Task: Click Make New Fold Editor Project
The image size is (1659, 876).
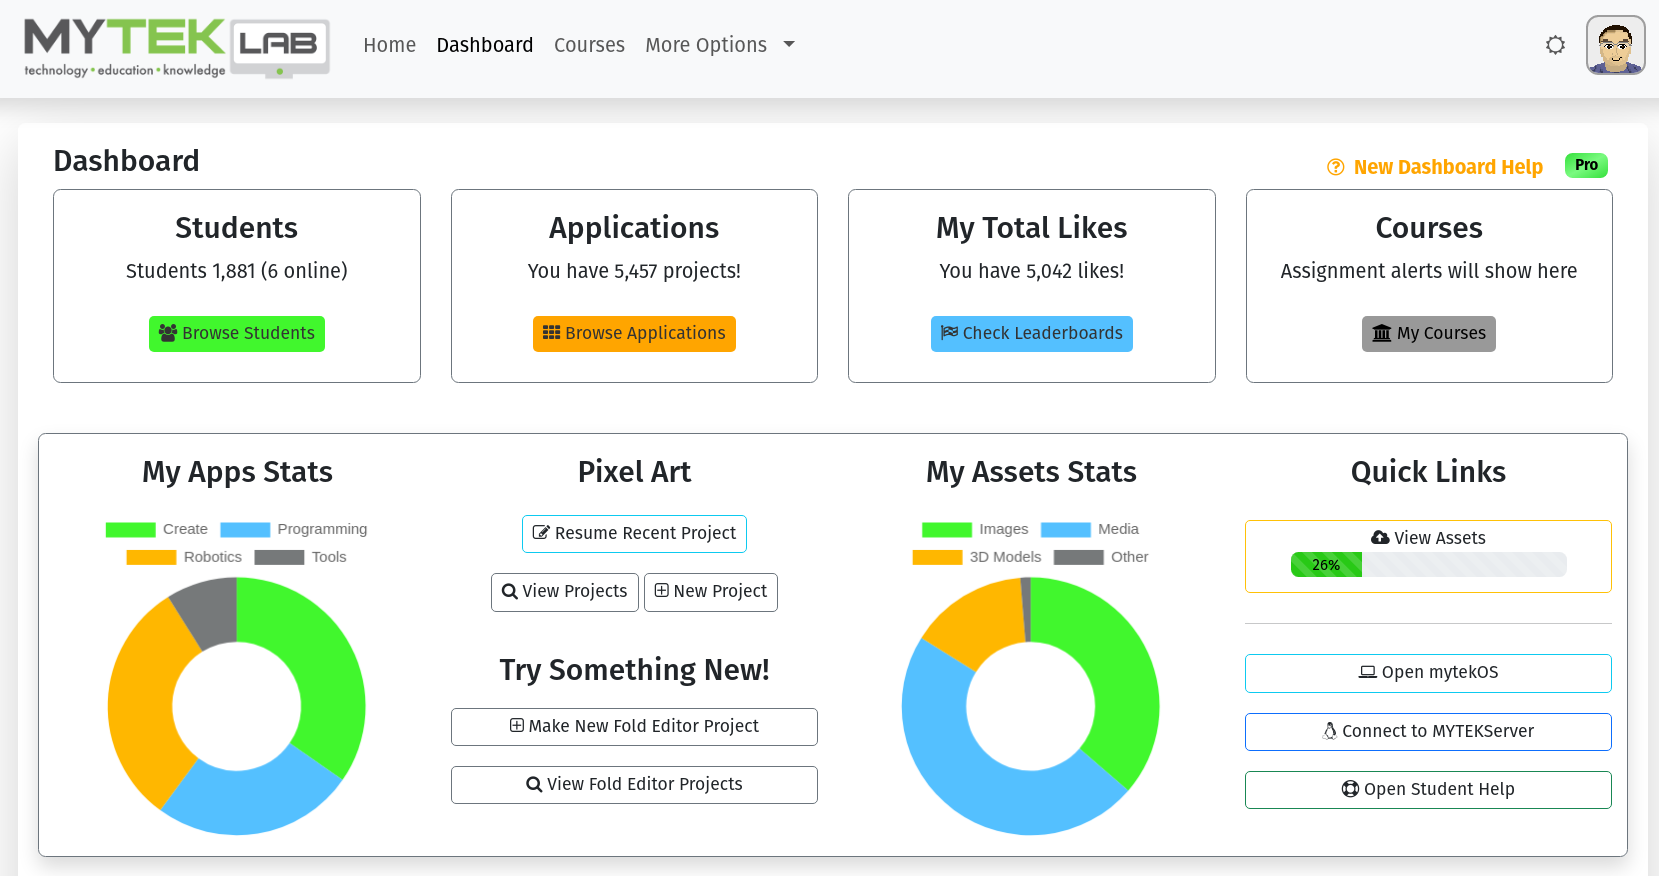Action: 634,727
